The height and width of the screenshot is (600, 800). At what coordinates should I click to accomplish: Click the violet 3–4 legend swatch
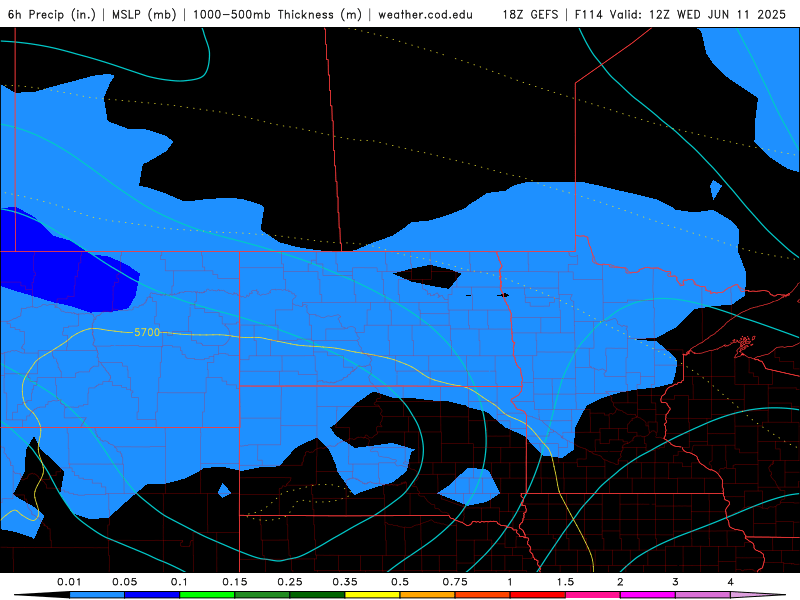pos(703,595)
